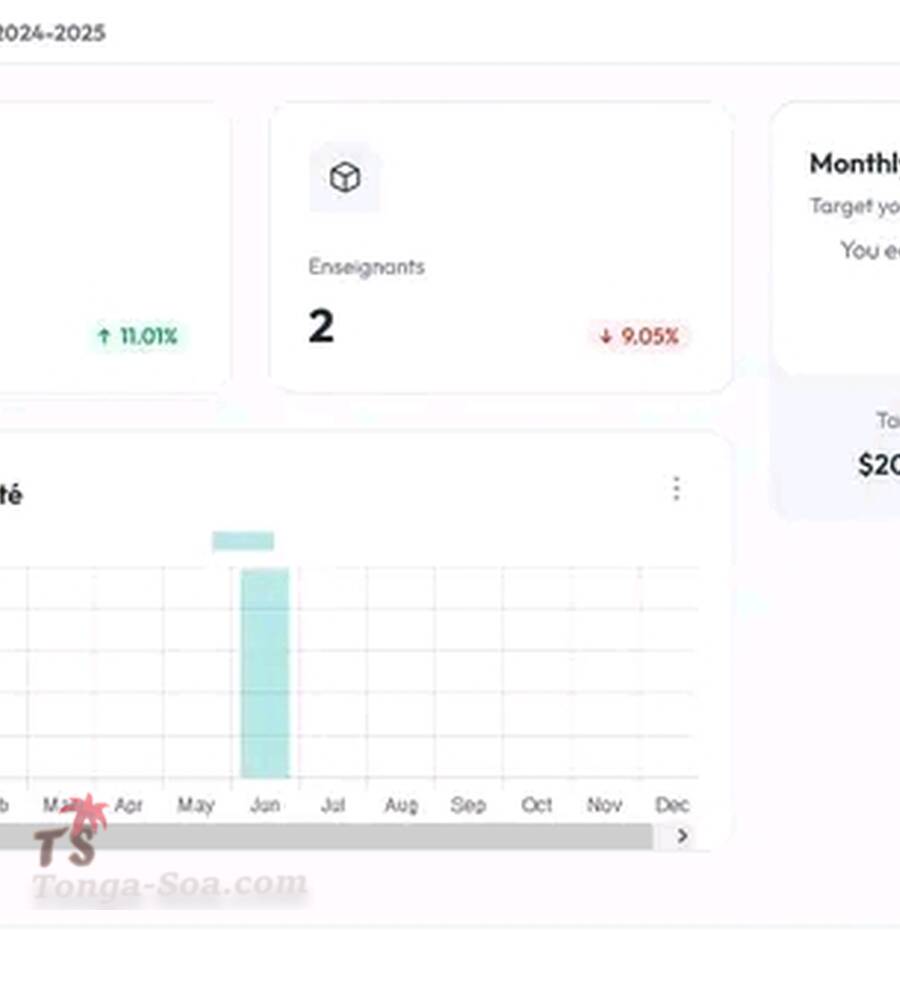Click the scrollbar's right arrow button
Viewport: 900px width, 1000px height.
point(683,836)
